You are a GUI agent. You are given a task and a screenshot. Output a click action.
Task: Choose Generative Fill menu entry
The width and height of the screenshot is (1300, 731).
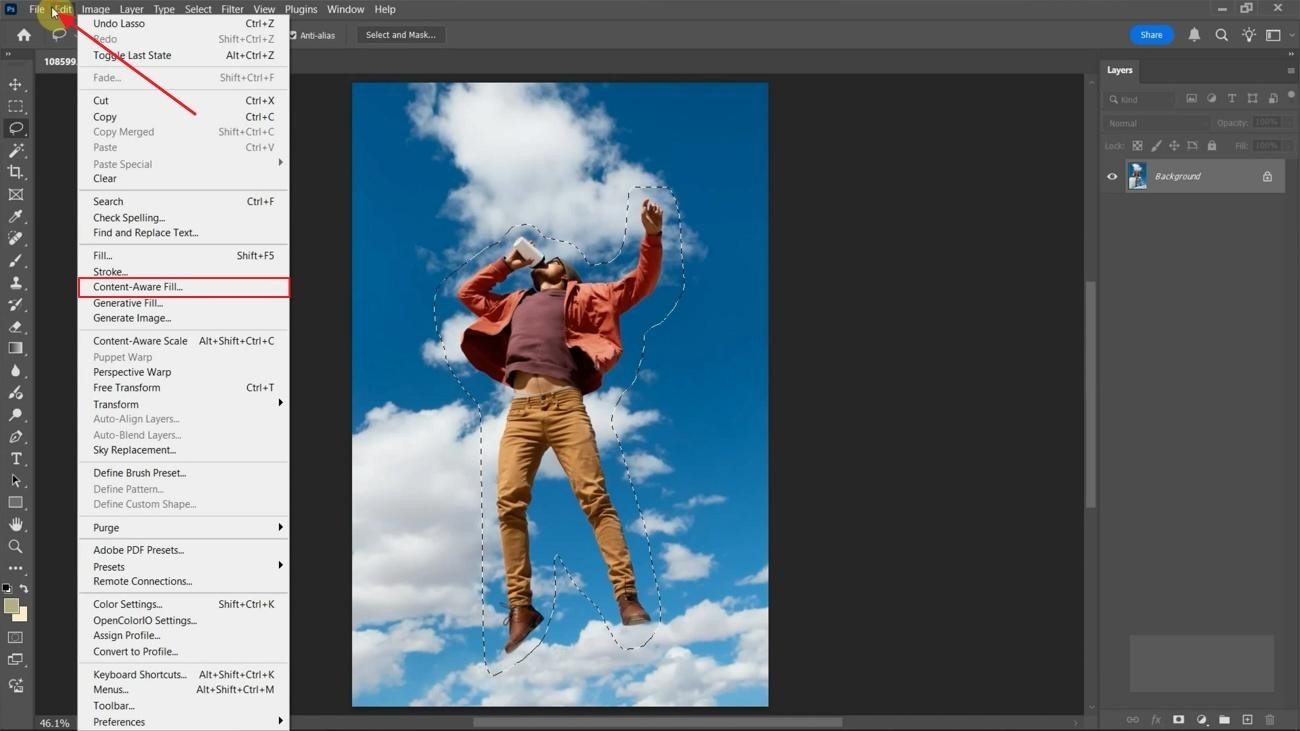click(x=184, y=303)
